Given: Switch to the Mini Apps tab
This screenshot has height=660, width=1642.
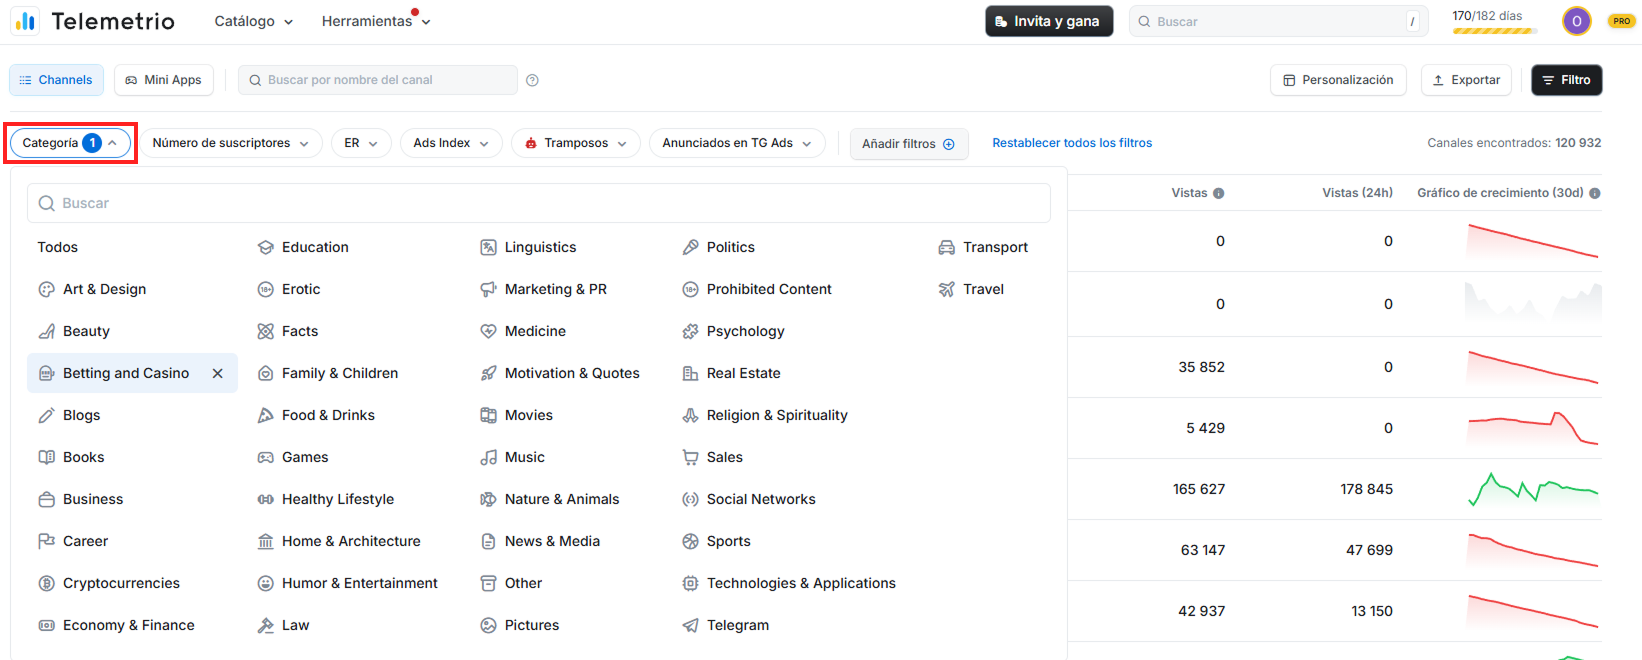Looking at the screenshot, I should [164, 80].
